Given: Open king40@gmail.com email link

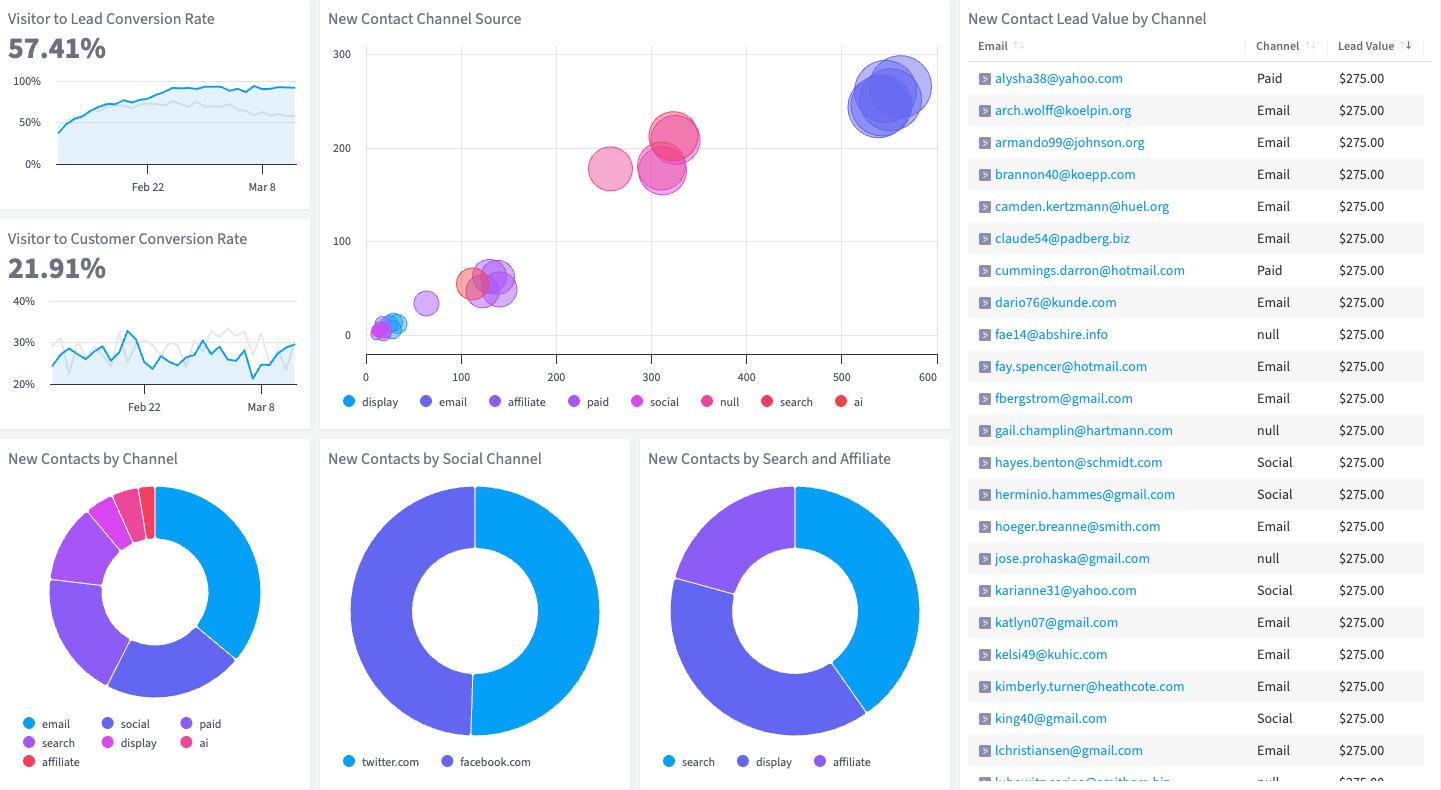Looking at the screenshot, I should point(1050,718).
